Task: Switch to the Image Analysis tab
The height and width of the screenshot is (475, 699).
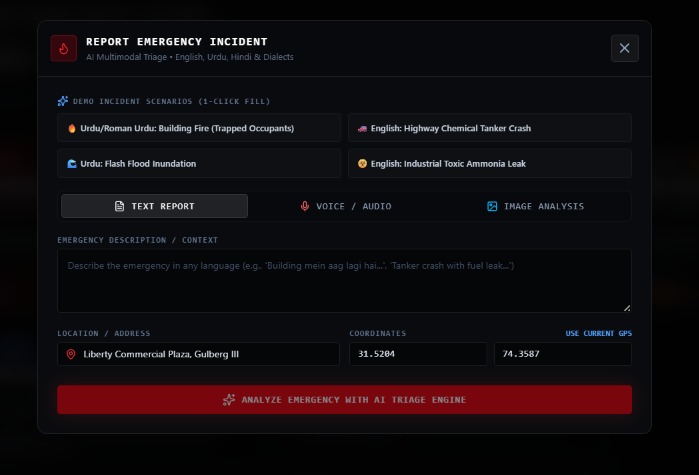Action: point(535,206)
